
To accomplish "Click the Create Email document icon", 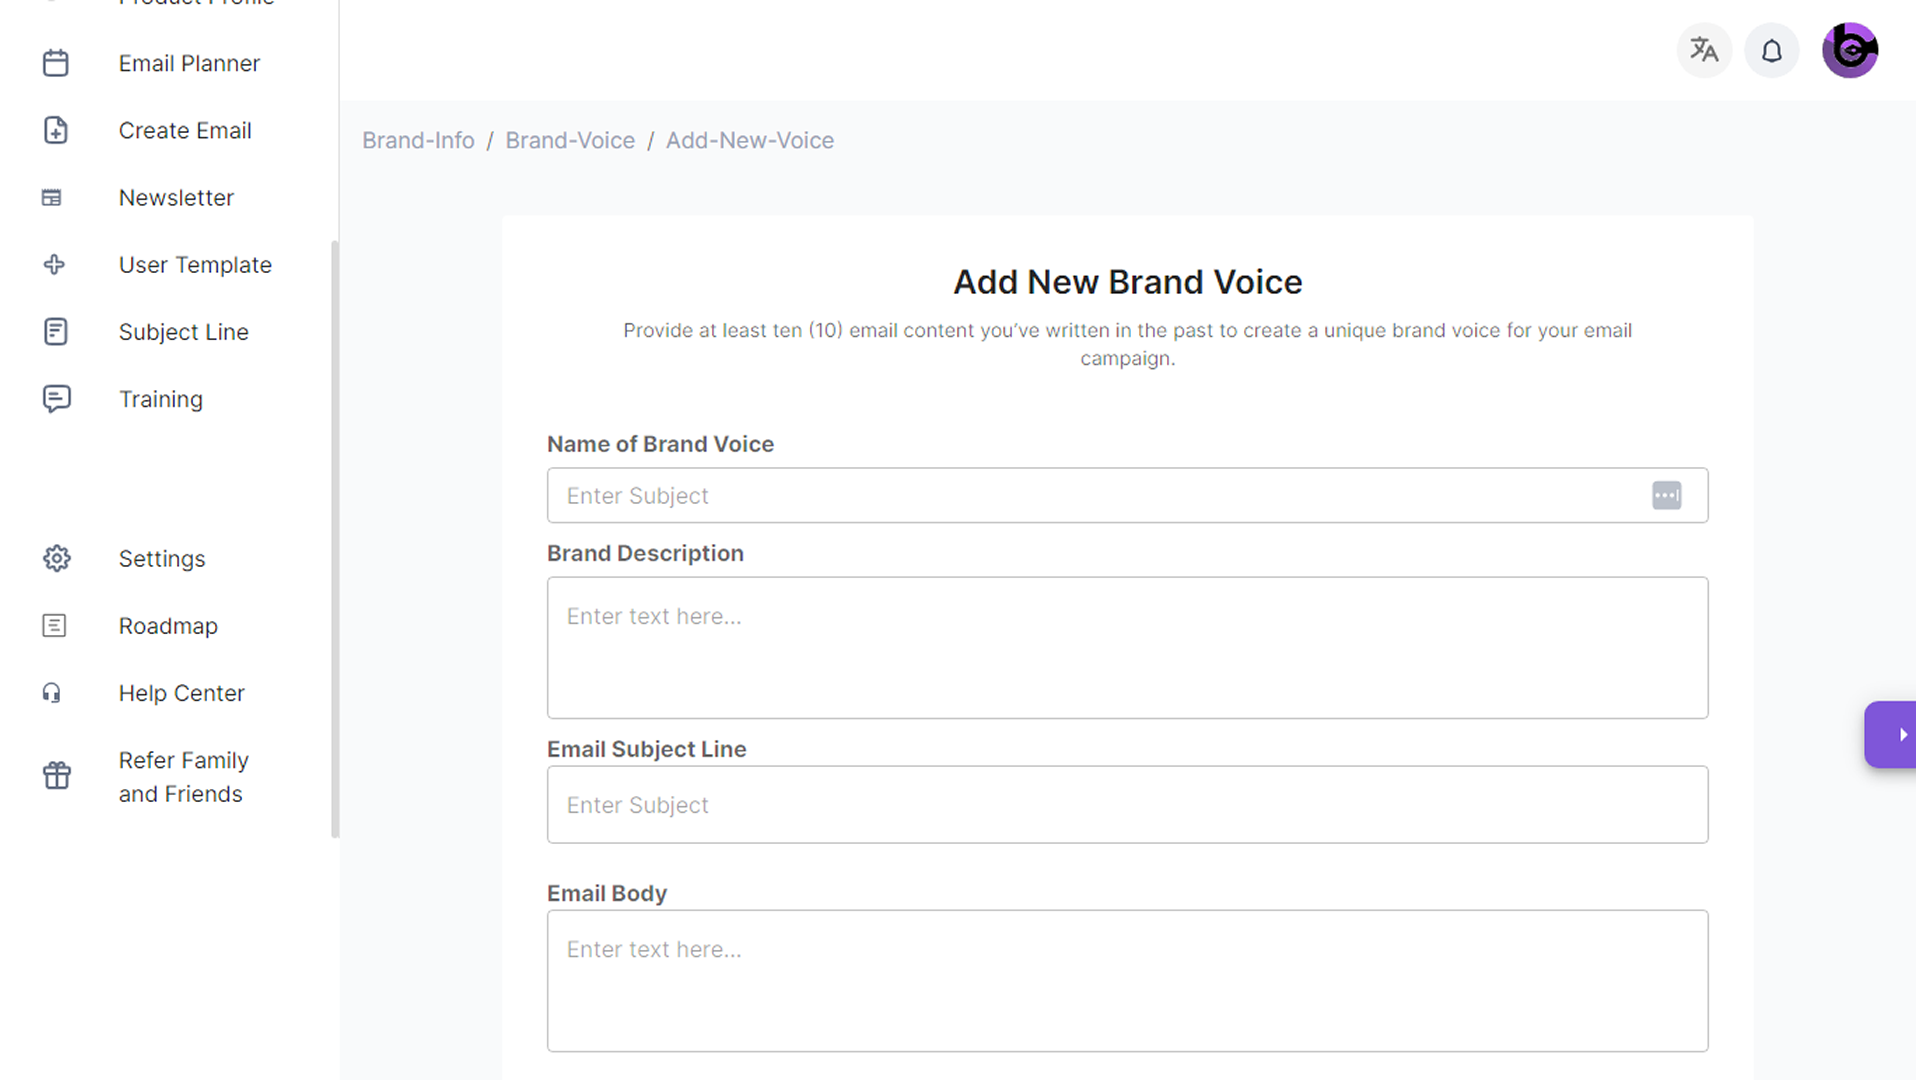I will (56, 130).
